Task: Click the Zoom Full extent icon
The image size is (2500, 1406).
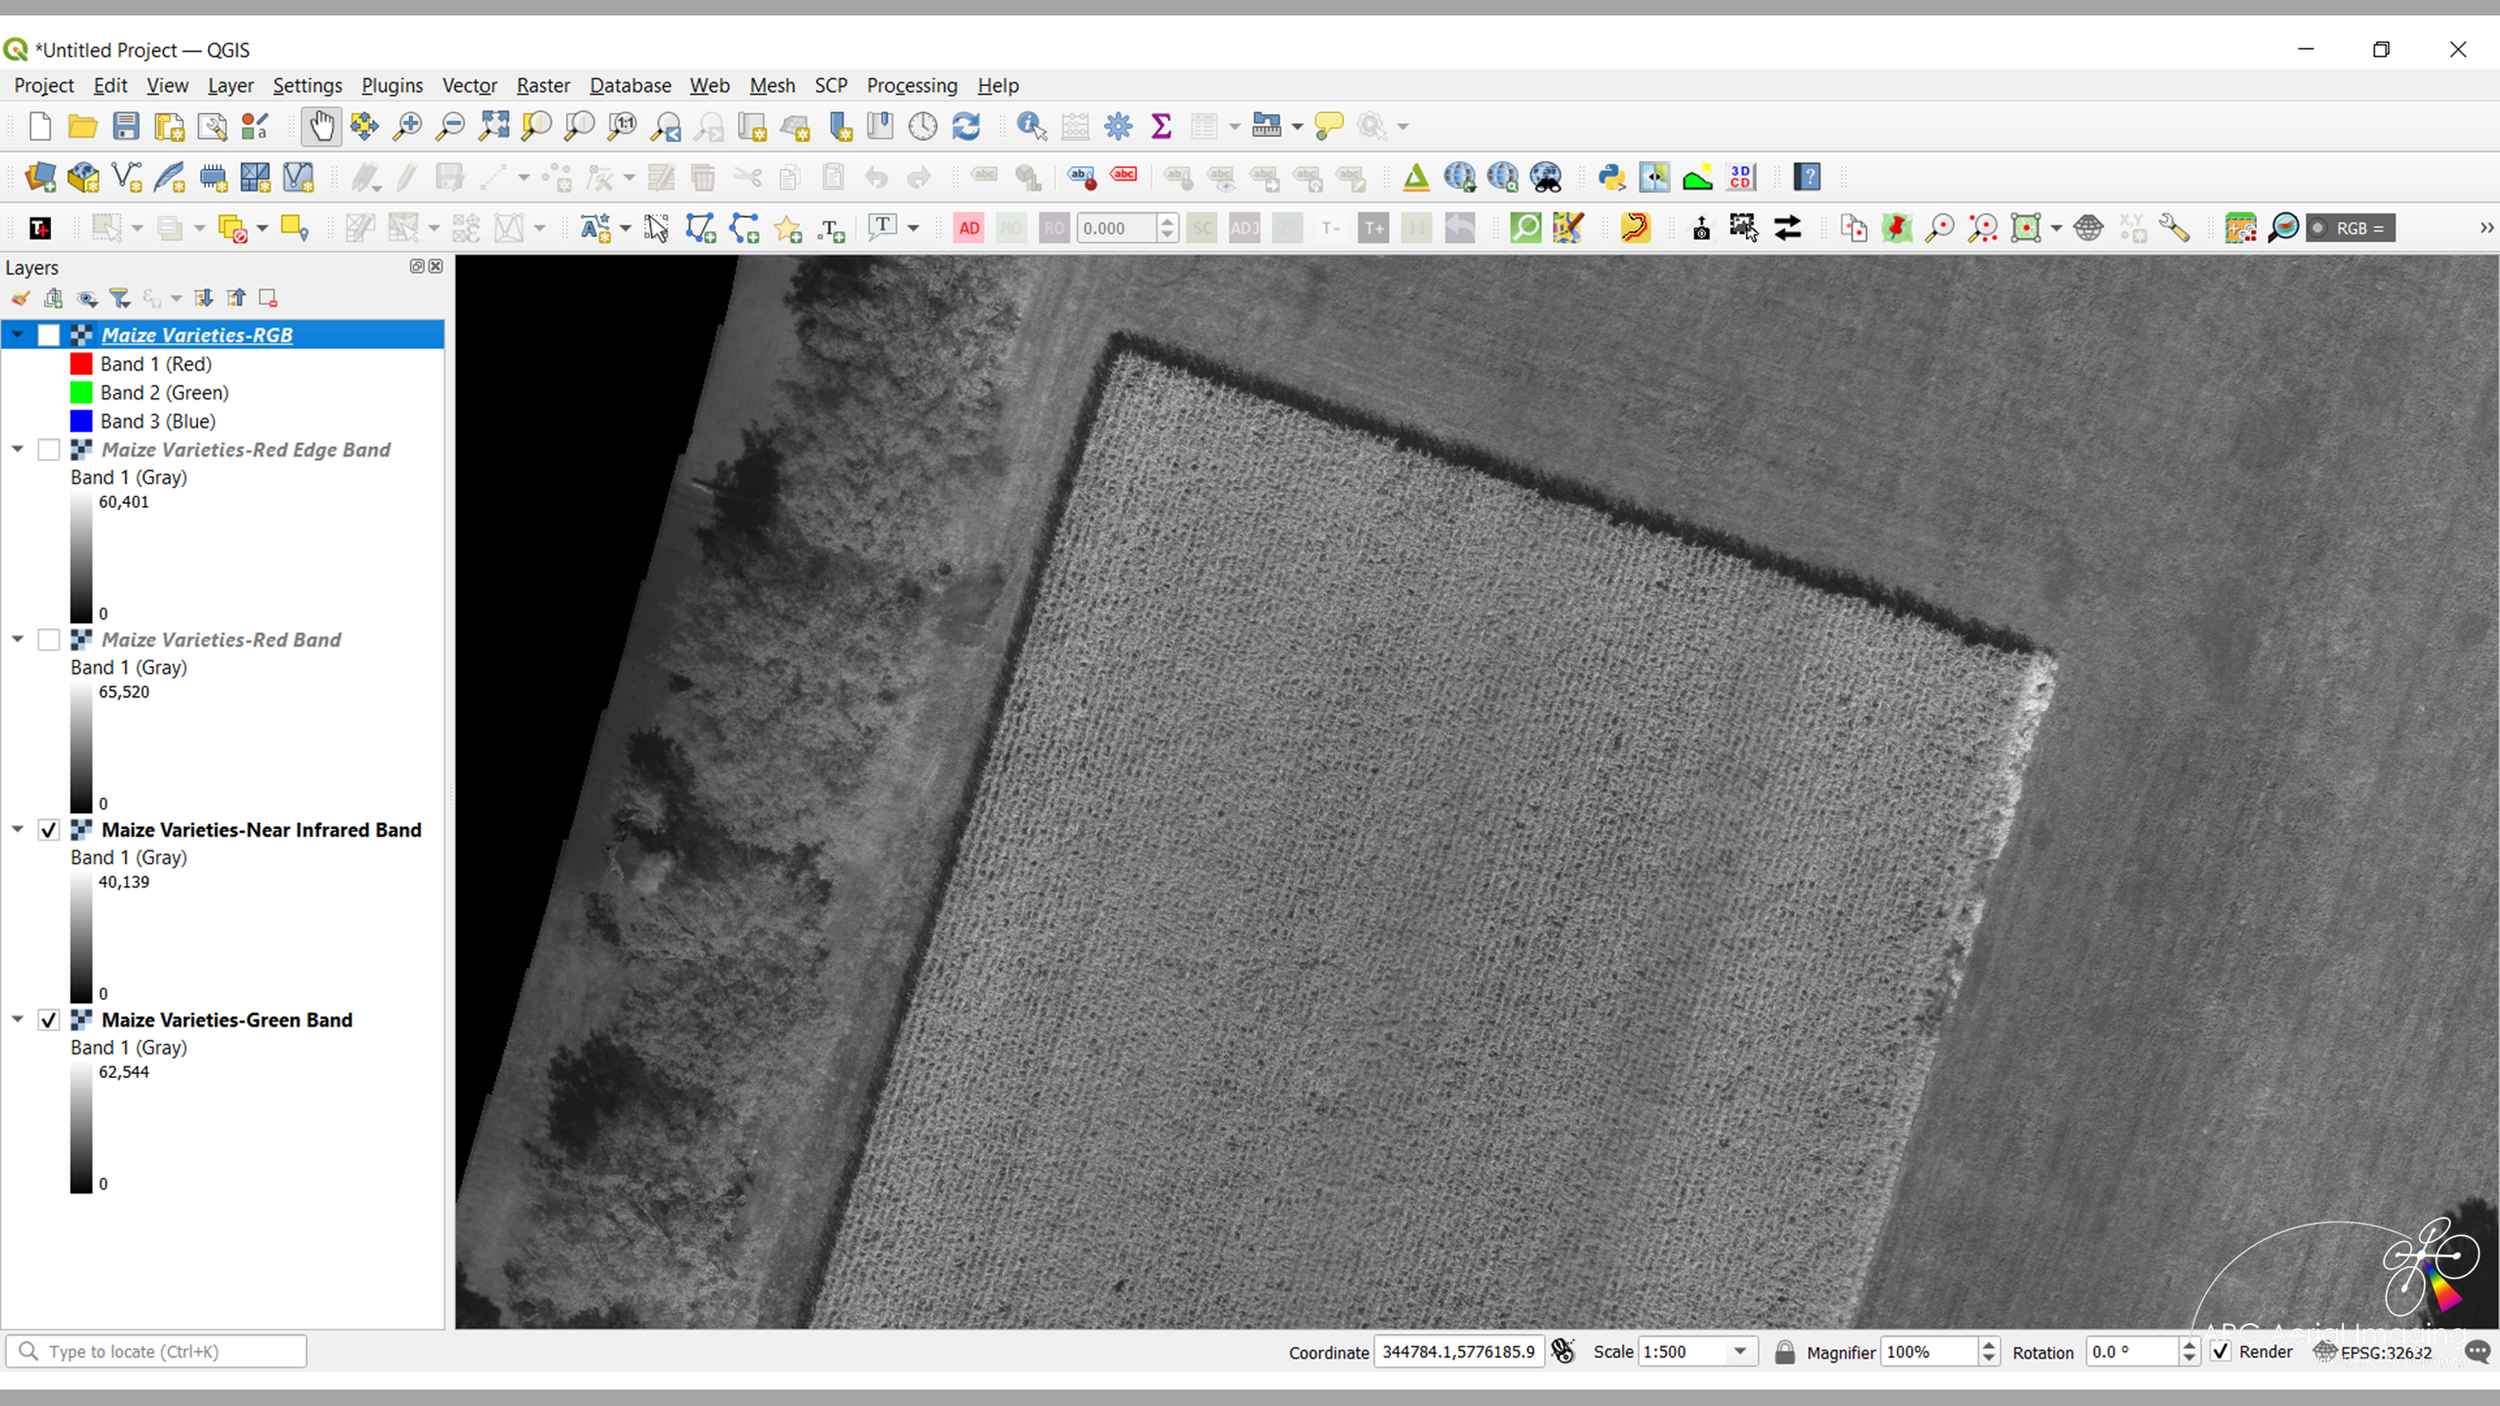Action: pyautogui.click(x=493, y=126)
